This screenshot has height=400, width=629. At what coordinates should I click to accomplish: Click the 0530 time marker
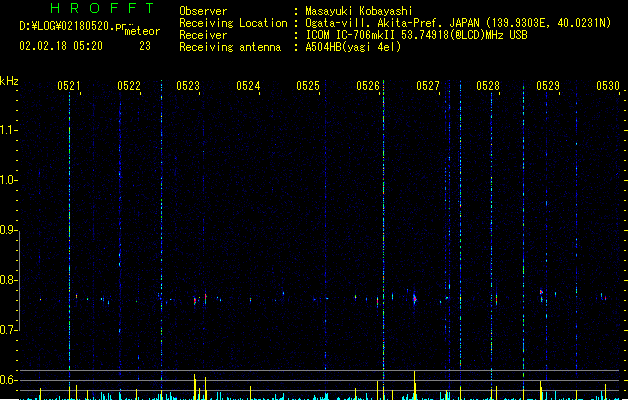pos(608,86)
